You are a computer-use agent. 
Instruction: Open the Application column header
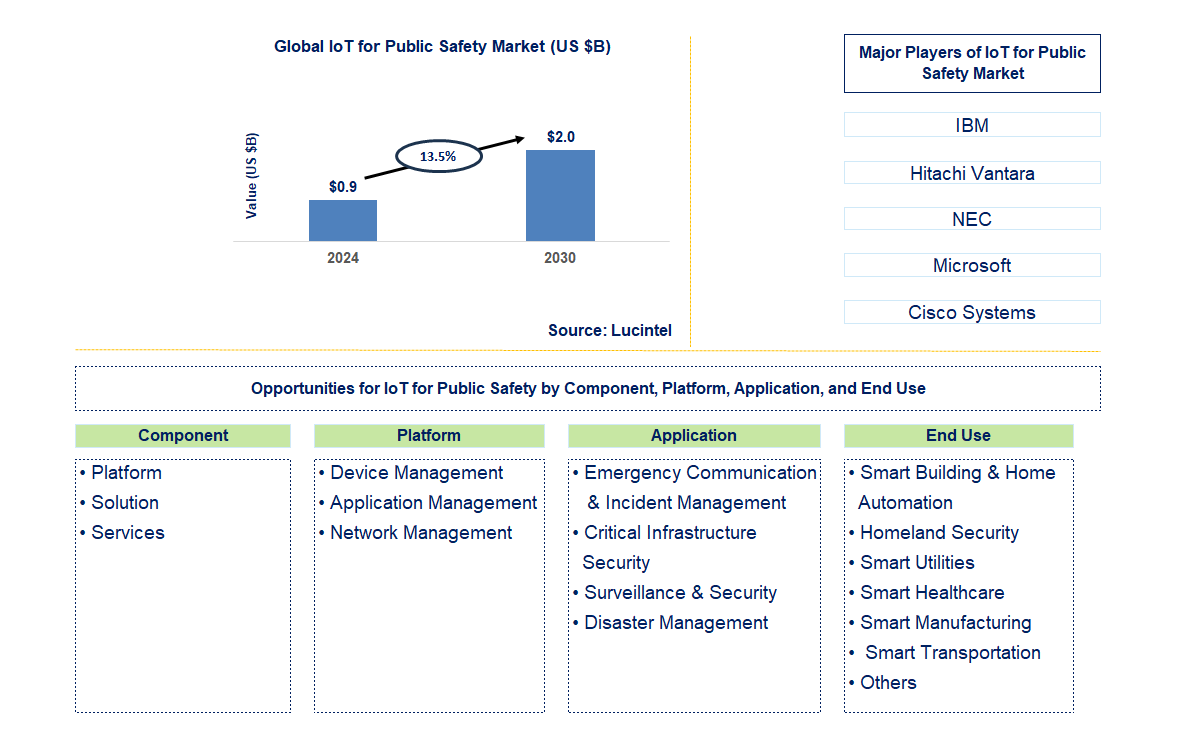[694, 436]
